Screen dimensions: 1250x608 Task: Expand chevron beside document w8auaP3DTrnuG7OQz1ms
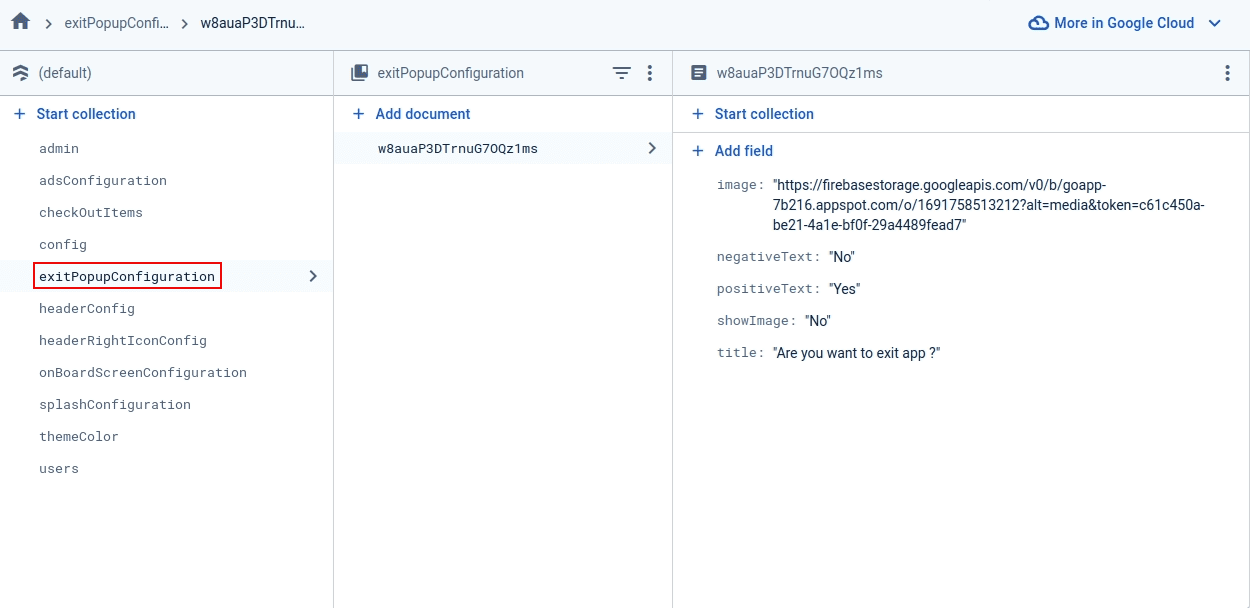652,148
